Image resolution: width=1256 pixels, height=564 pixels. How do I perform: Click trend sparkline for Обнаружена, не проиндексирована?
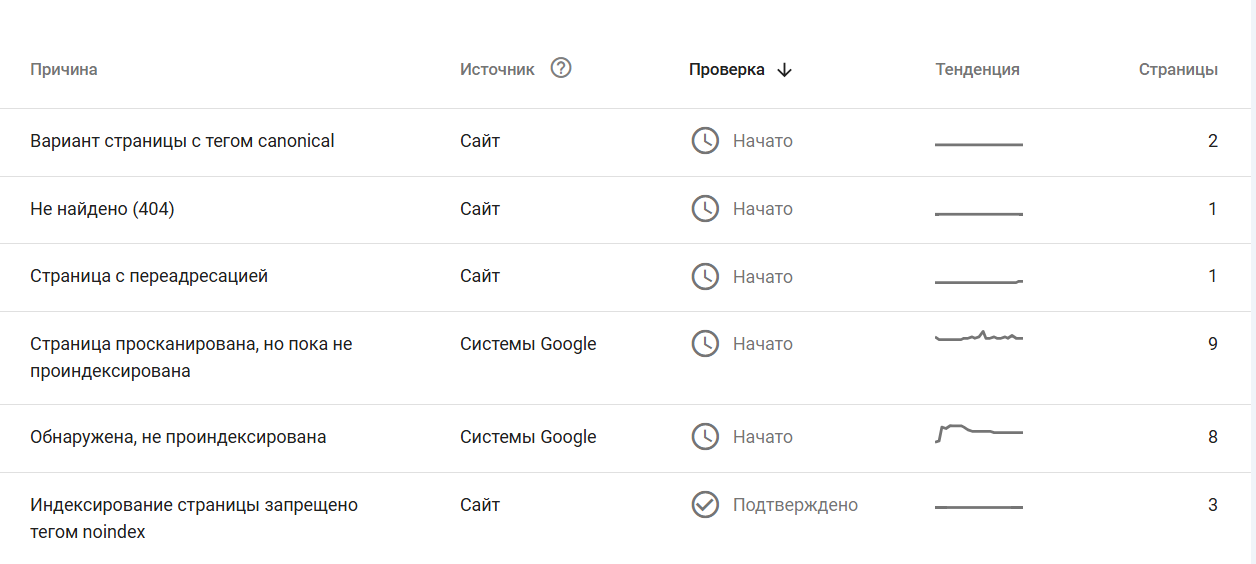978,432
